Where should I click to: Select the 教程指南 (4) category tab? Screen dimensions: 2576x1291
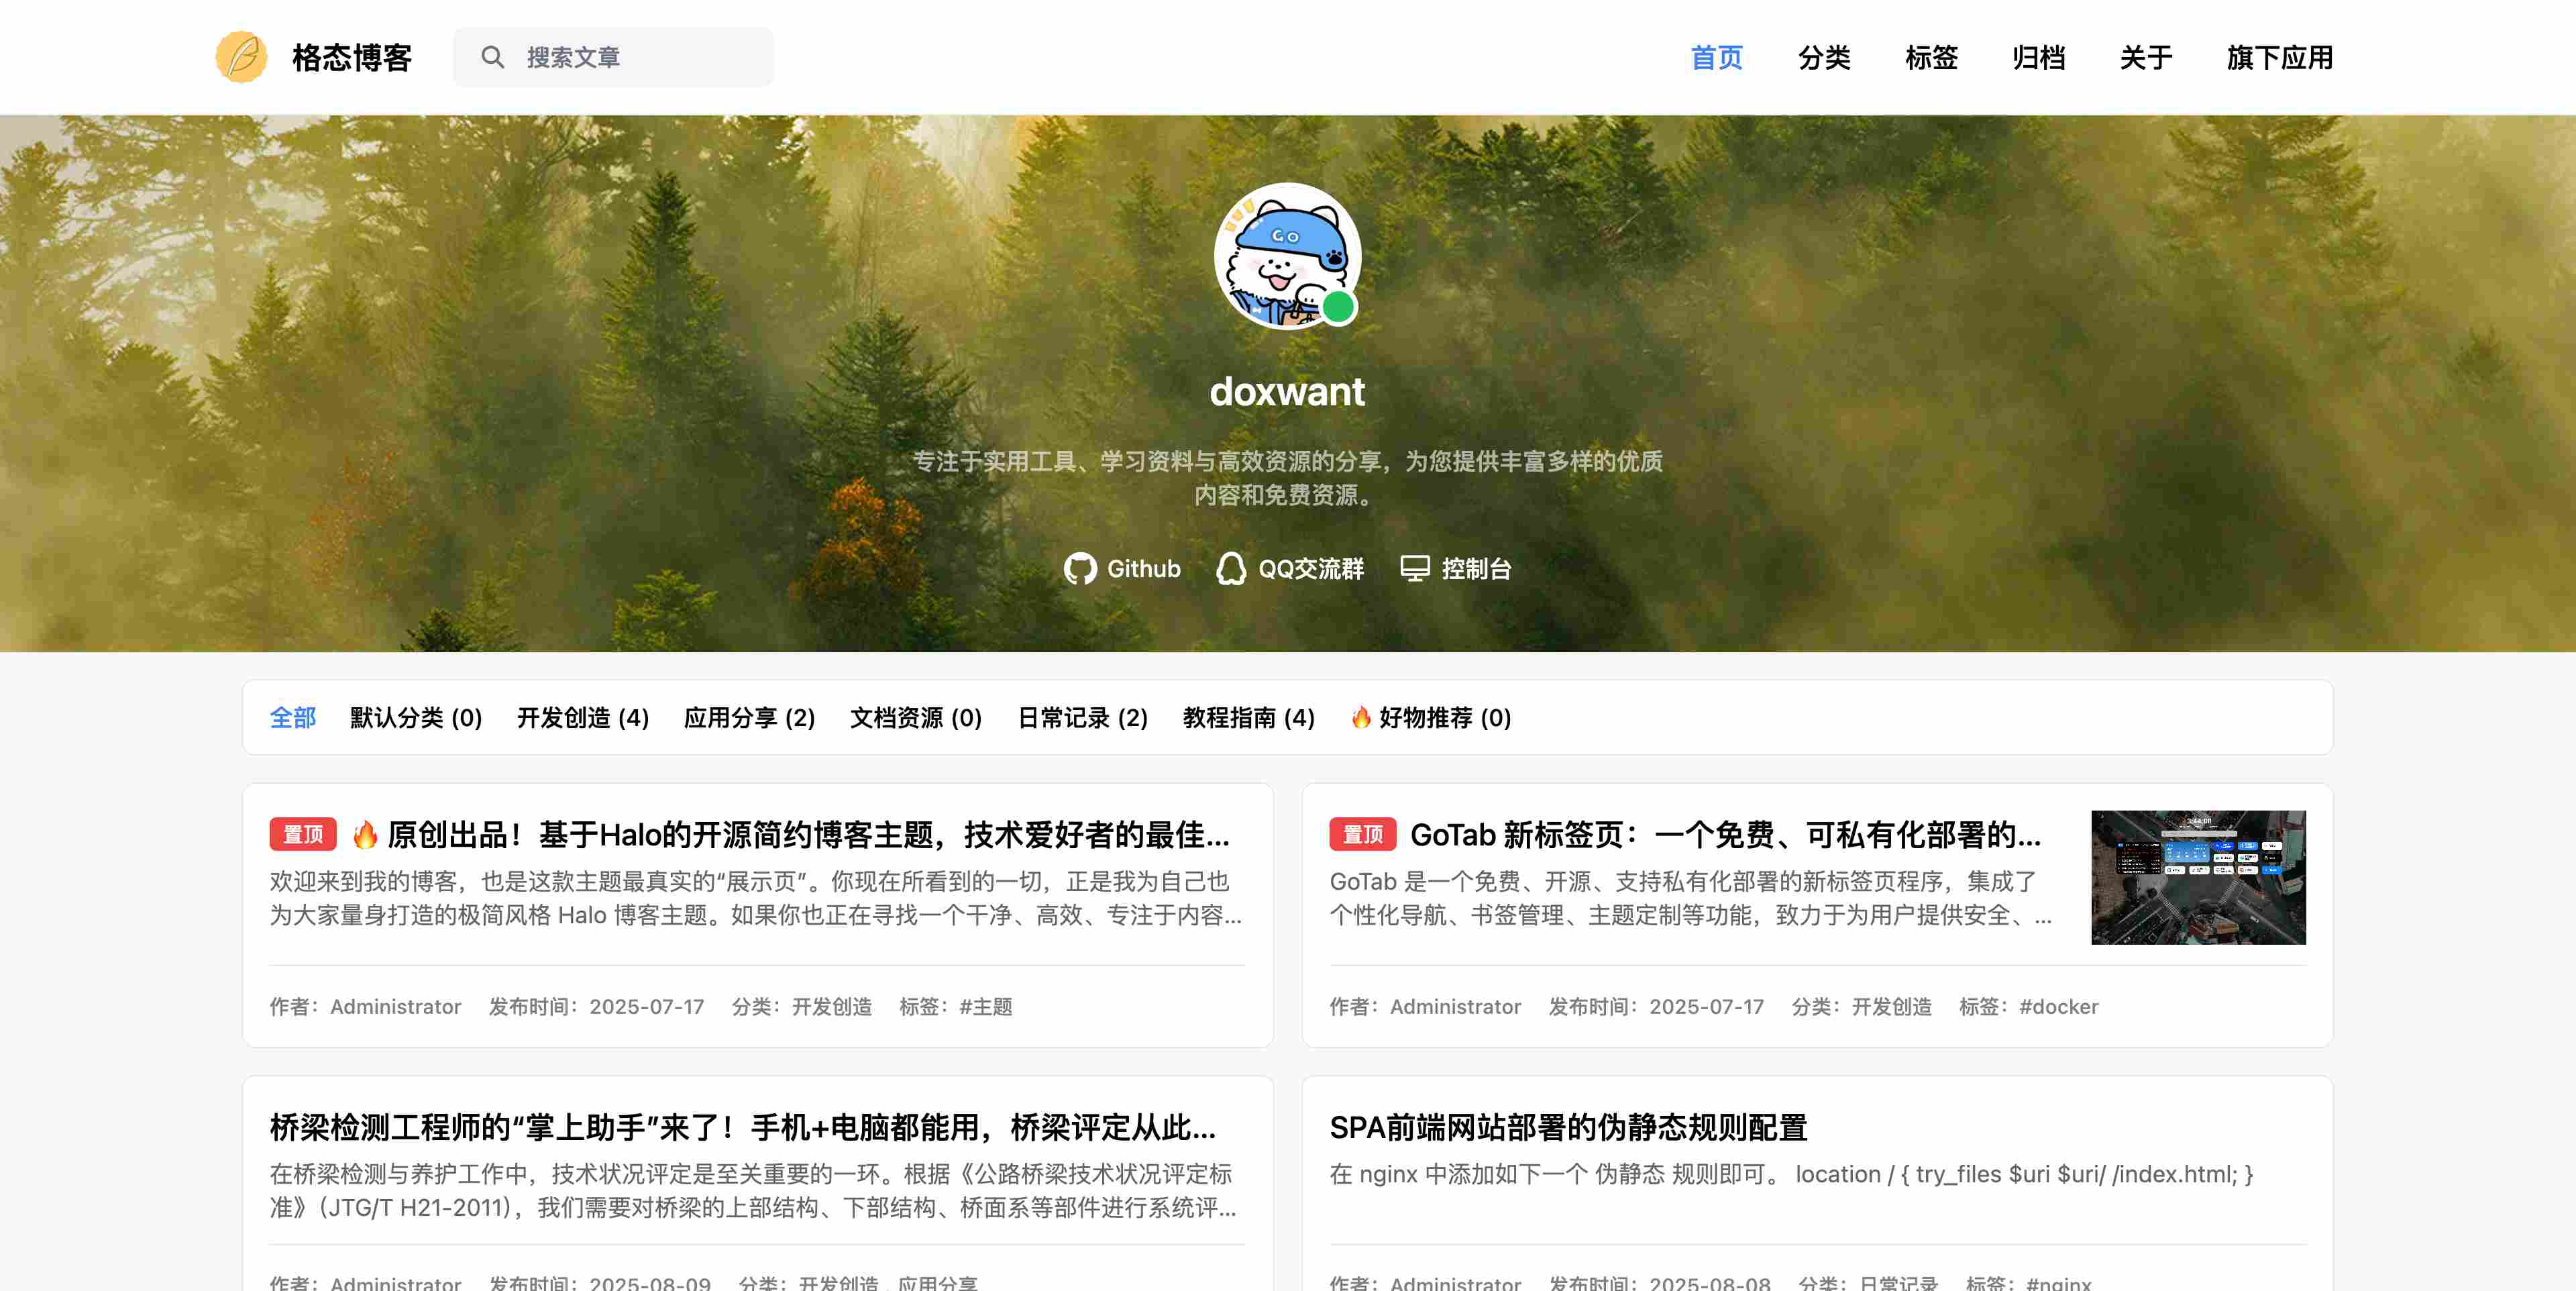click(1248, 717)
